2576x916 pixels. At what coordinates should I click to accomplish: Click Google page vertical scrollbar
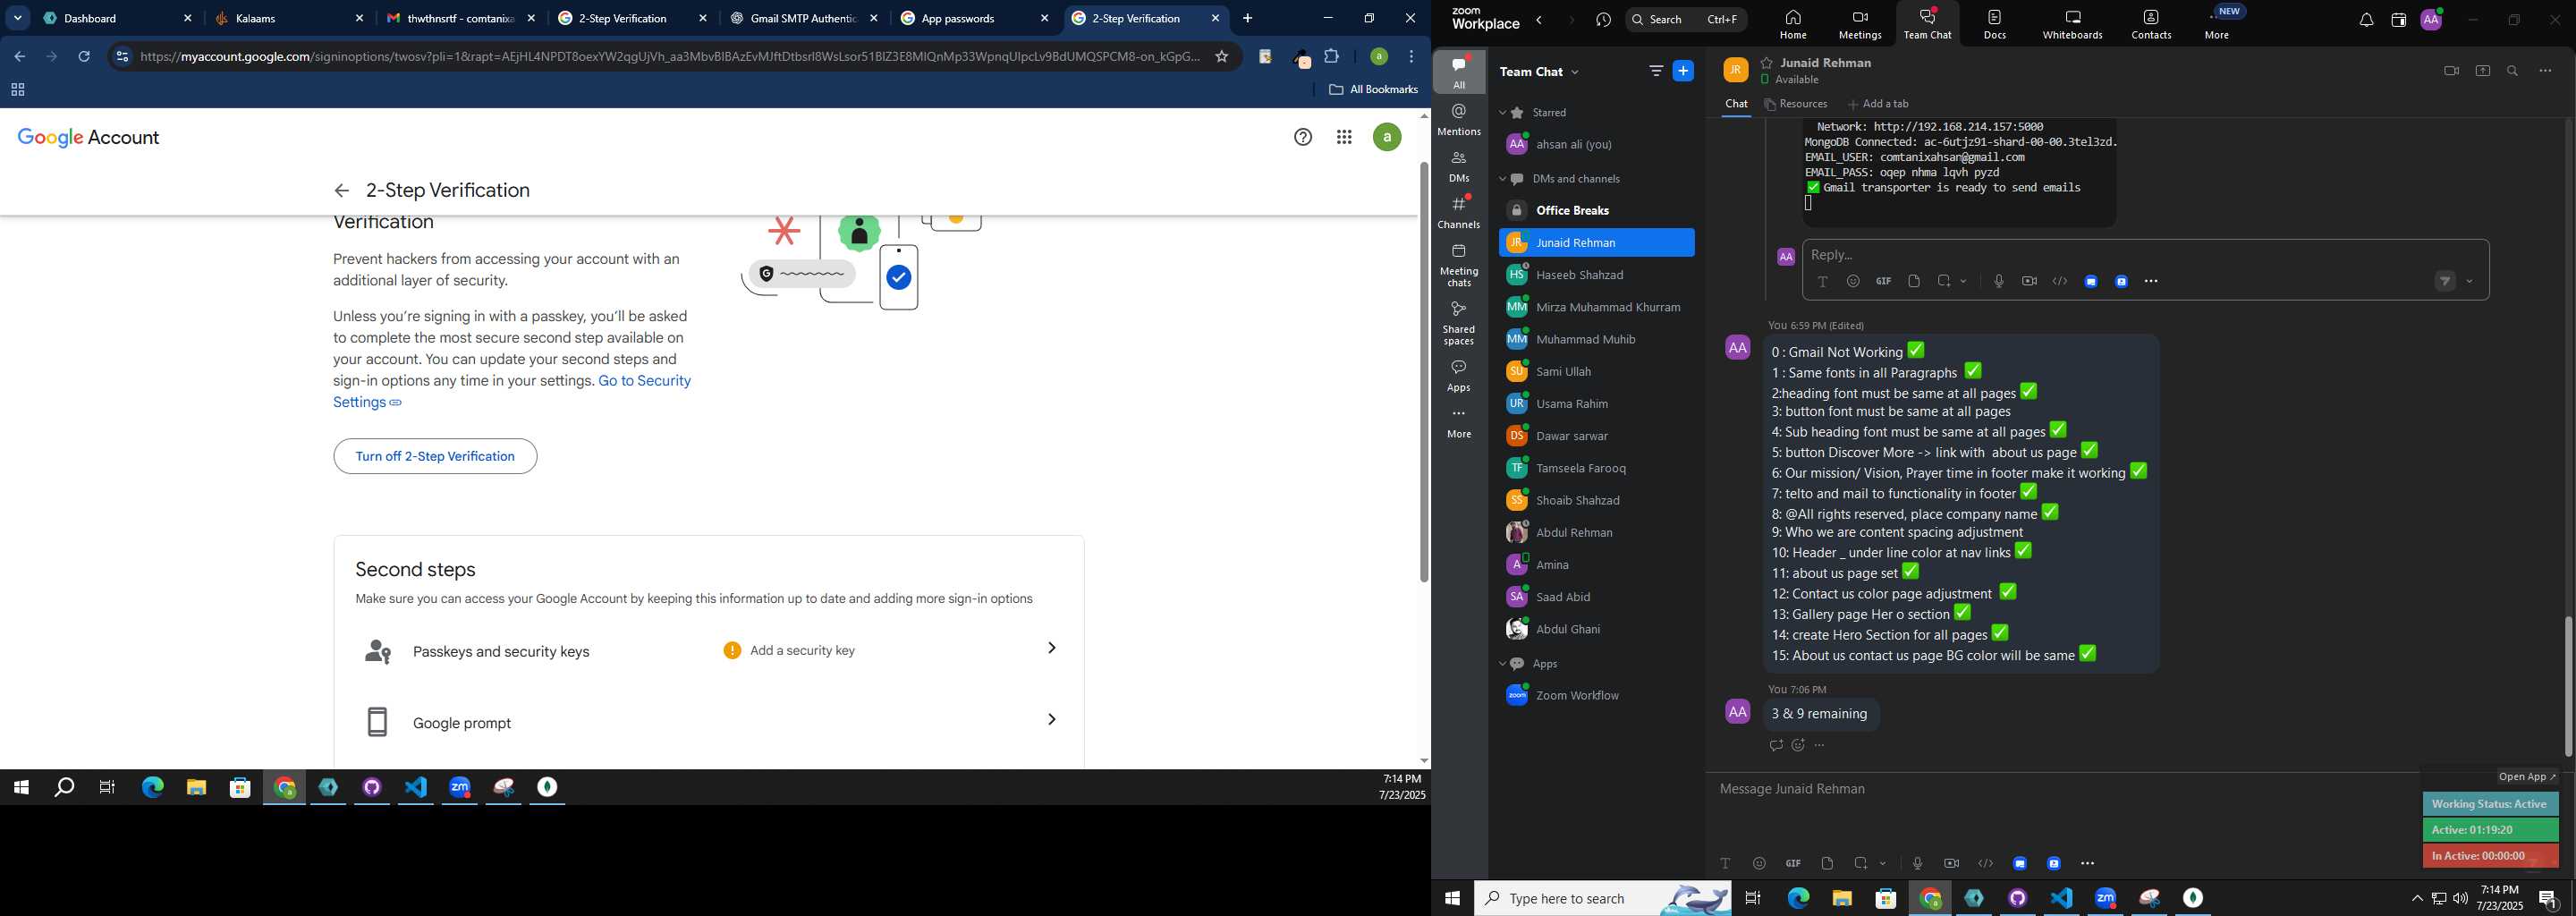click(1424, 372)
